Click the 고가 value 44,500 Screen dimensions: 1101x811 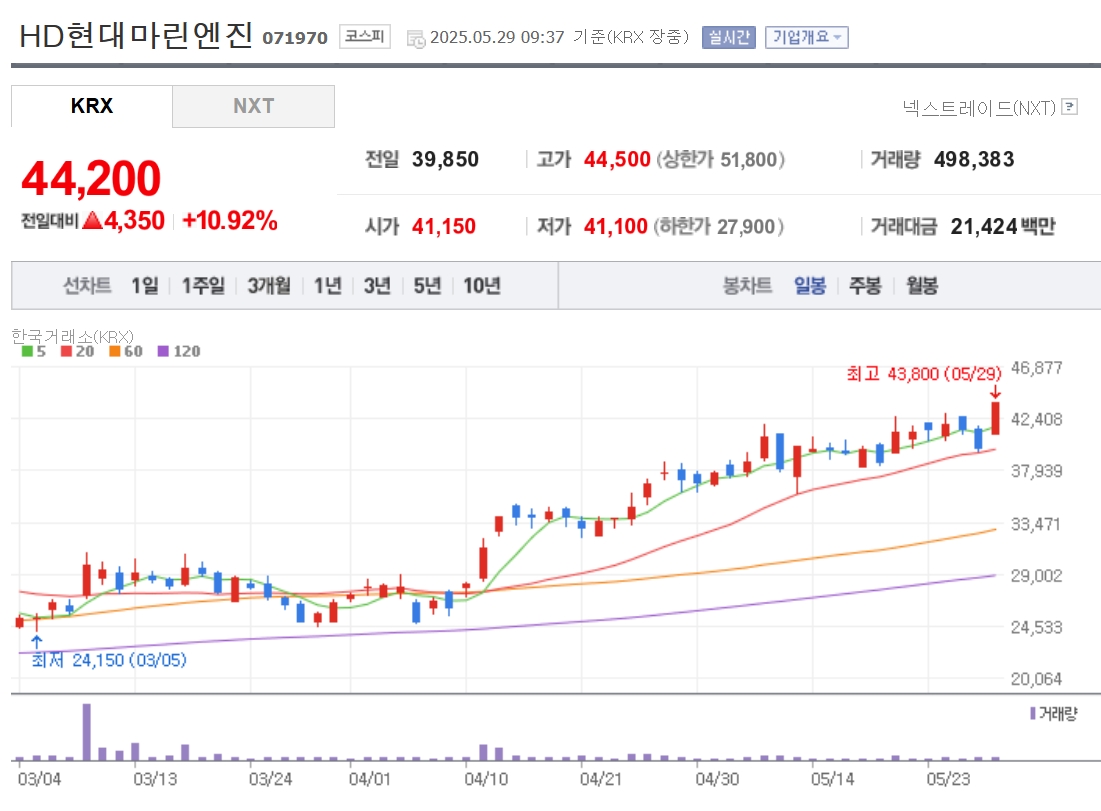(617, 159)
